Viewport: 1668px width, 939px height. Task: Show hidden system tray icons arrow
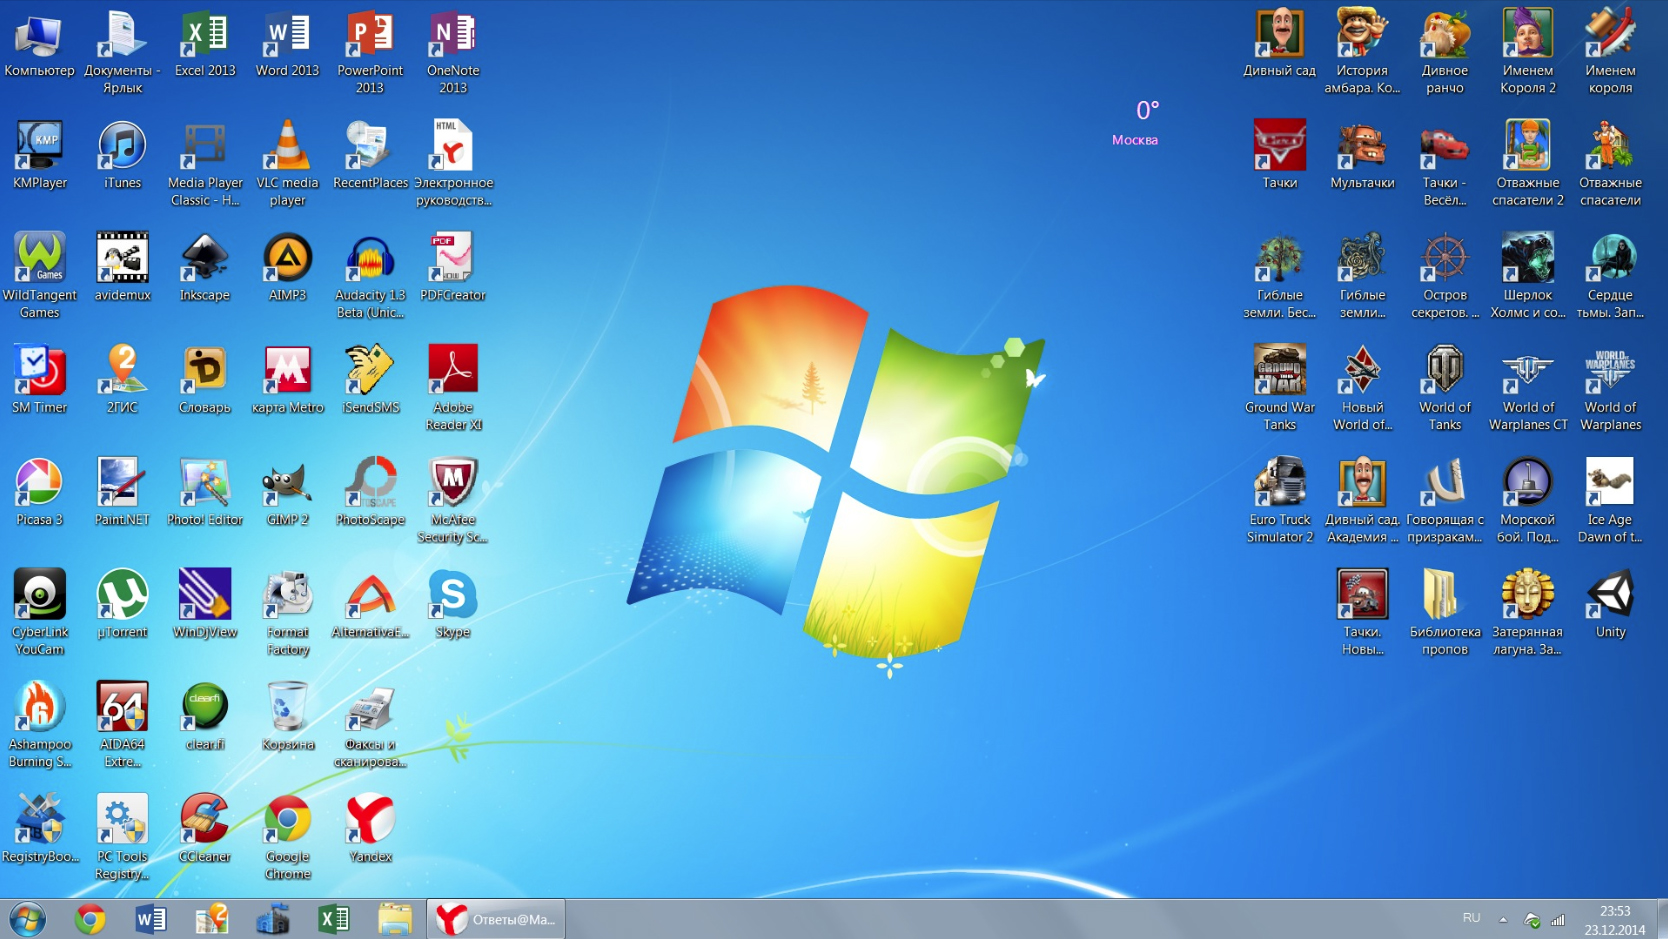tap(1502, 919)
